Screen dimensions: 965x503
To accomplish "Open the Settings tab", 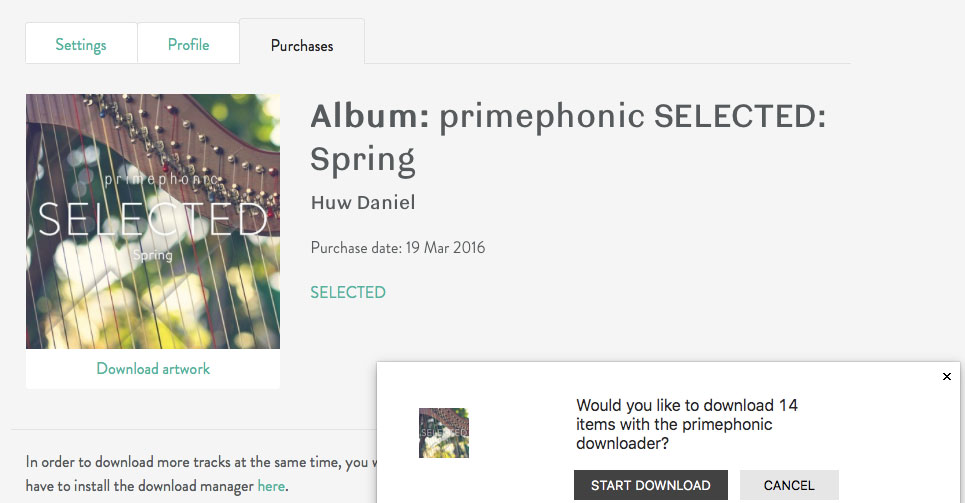I will pos(81,45).
